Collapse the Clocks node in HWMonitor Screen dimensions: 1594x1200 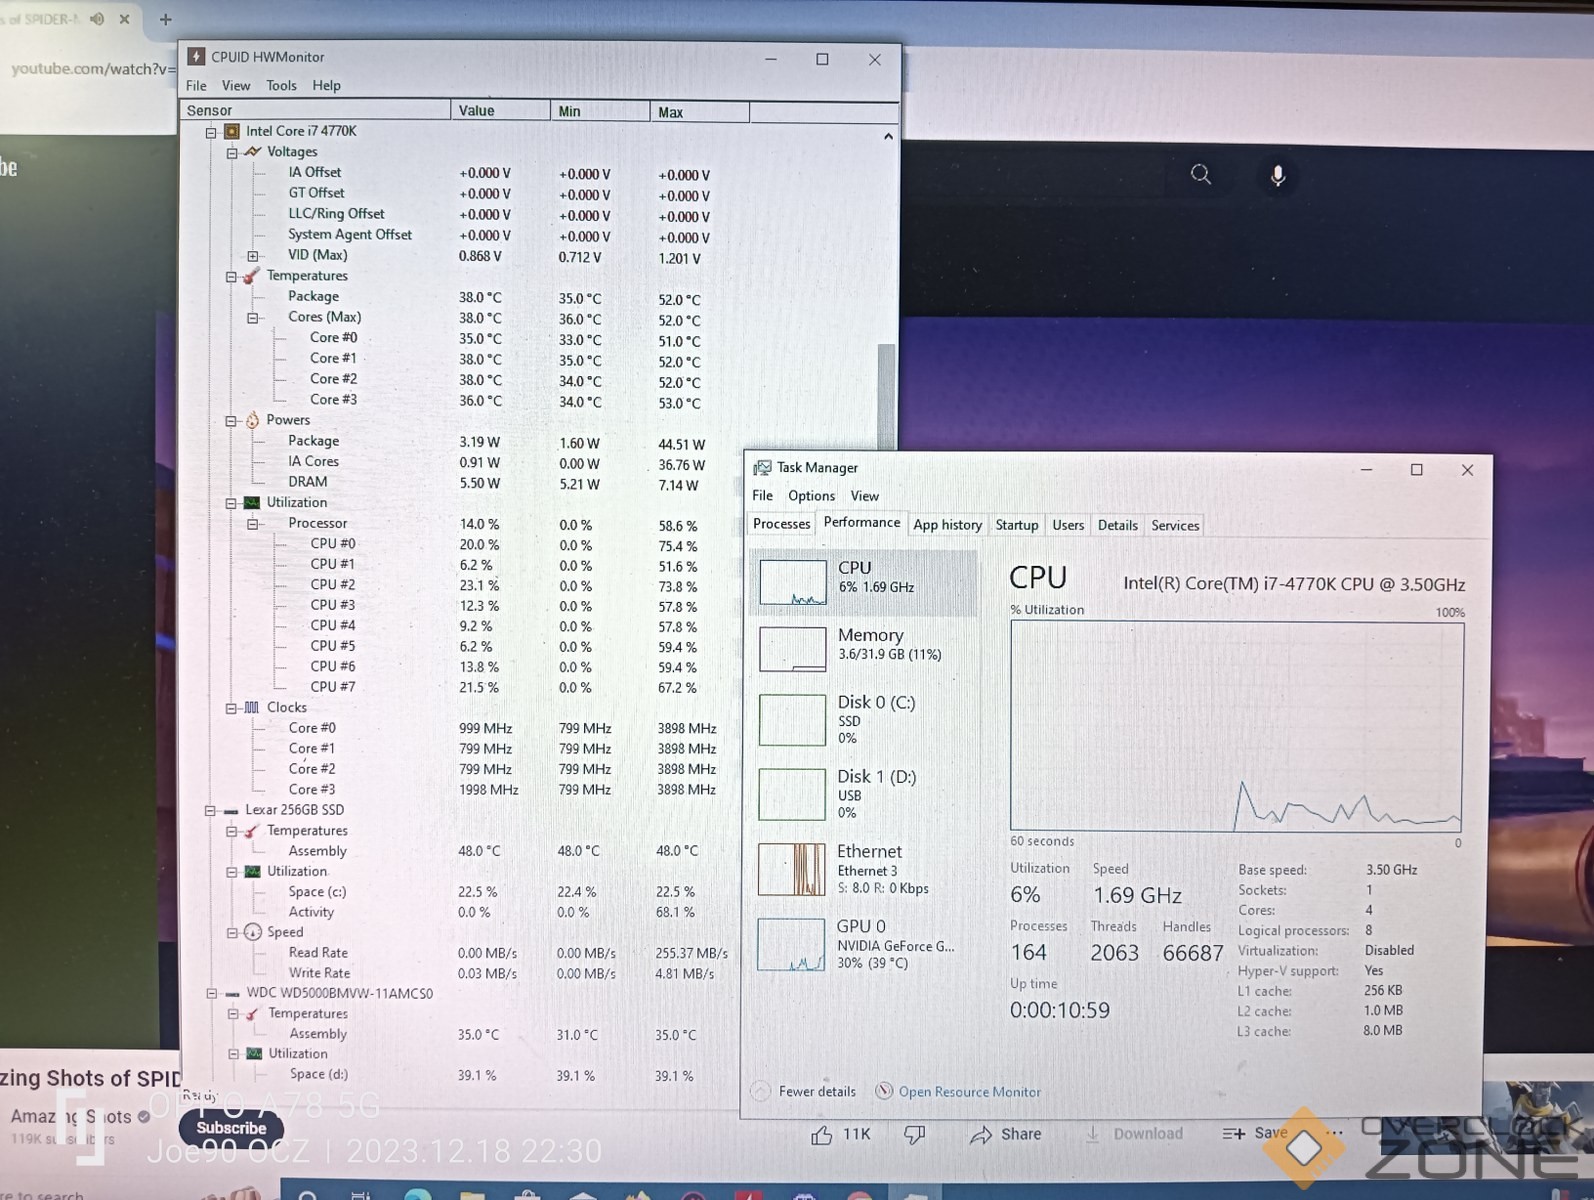(231, 708)
